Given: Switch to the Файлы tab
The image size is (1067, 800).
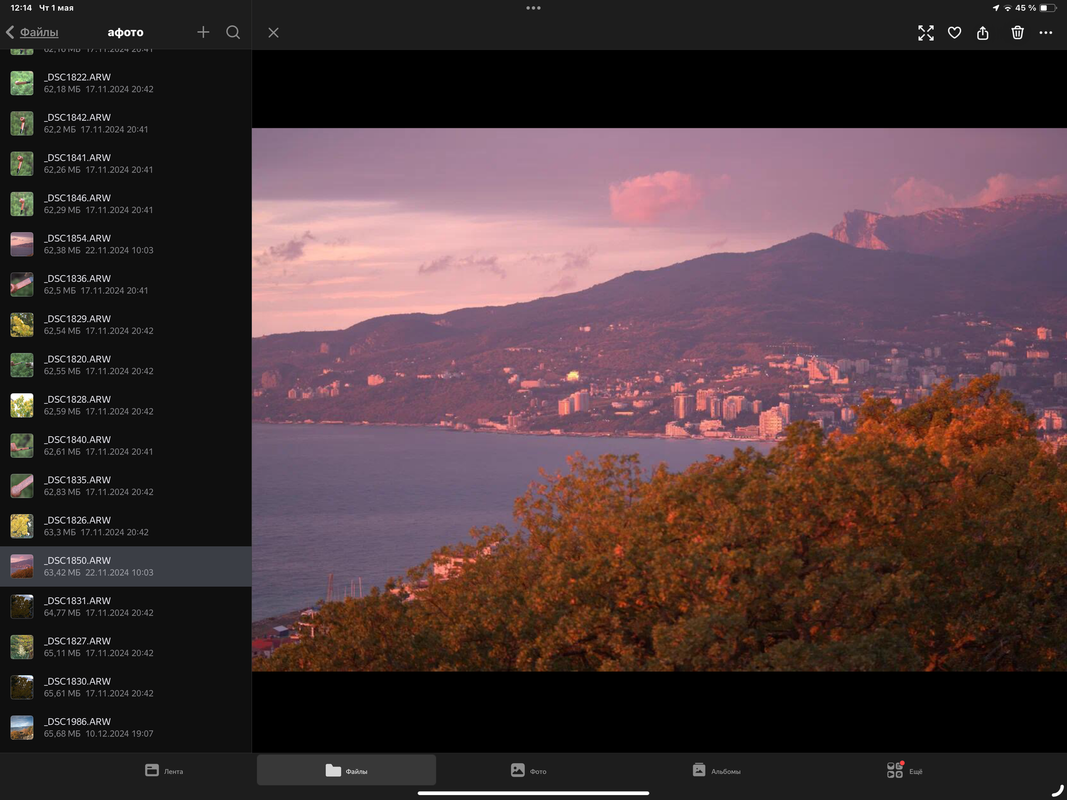Looking at the screenshot, I should click(x=346, y=770).
